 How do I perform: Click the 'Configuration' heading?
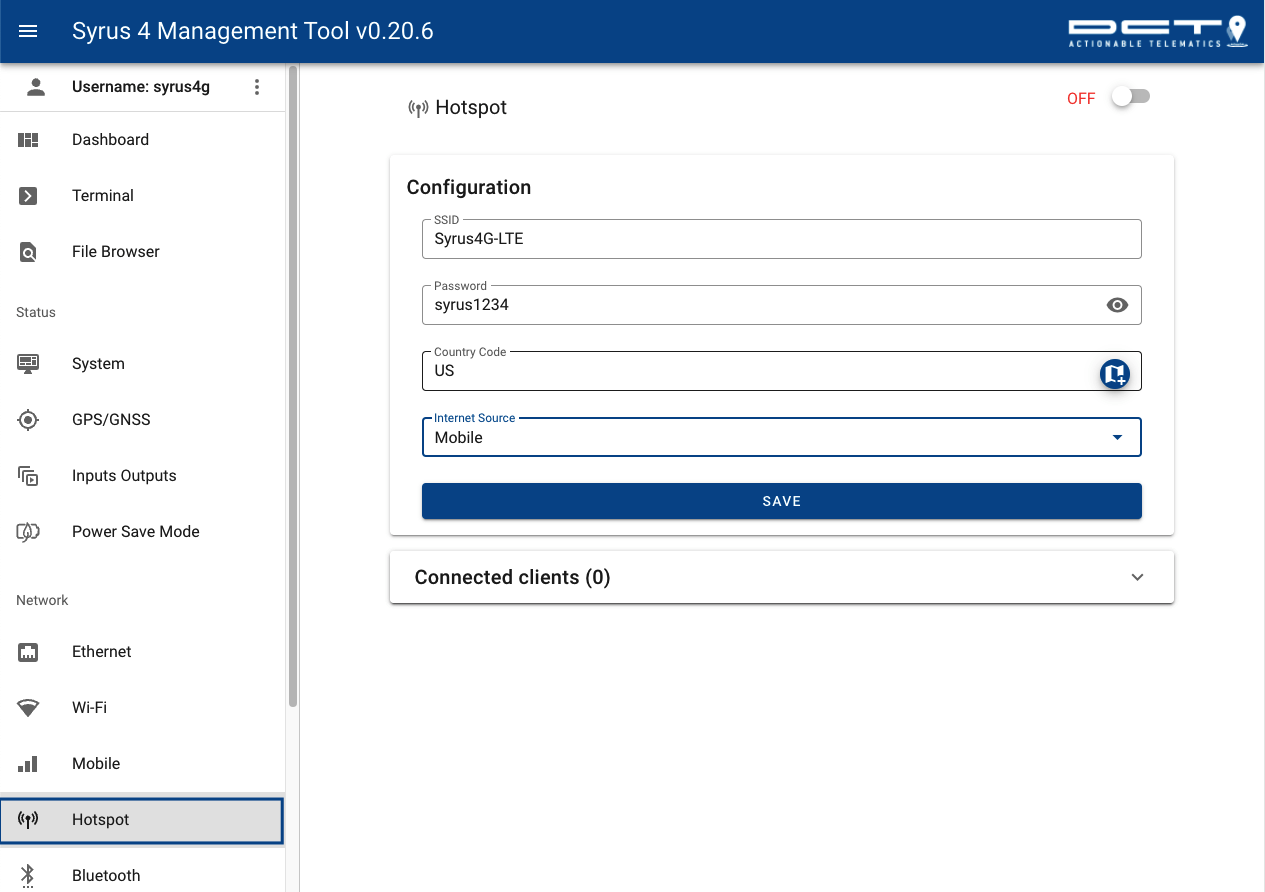(469, 187)
